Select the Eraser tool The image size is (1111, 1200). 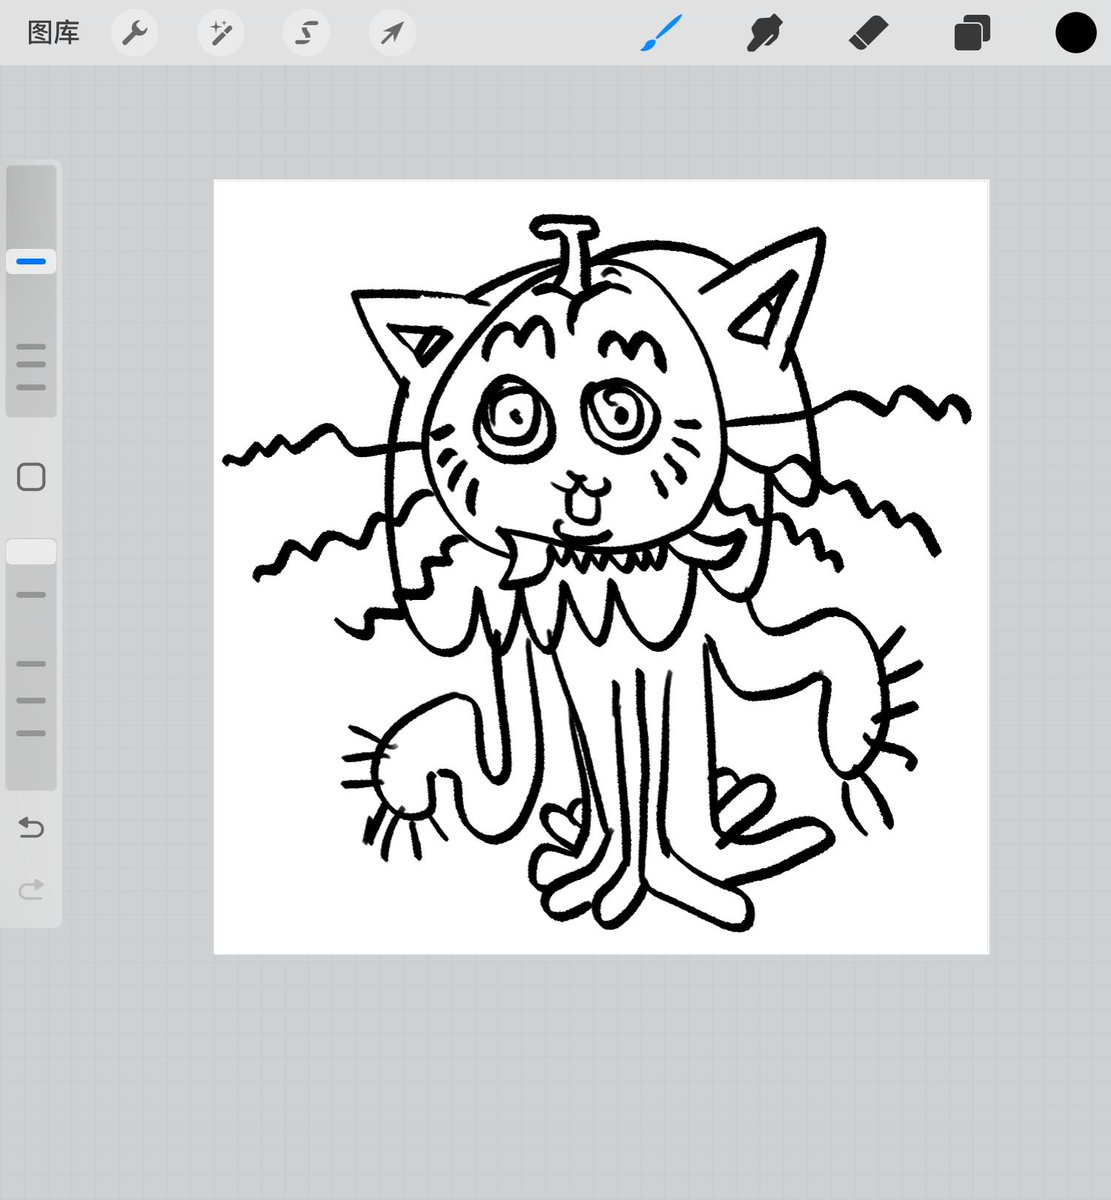point(868,33)
